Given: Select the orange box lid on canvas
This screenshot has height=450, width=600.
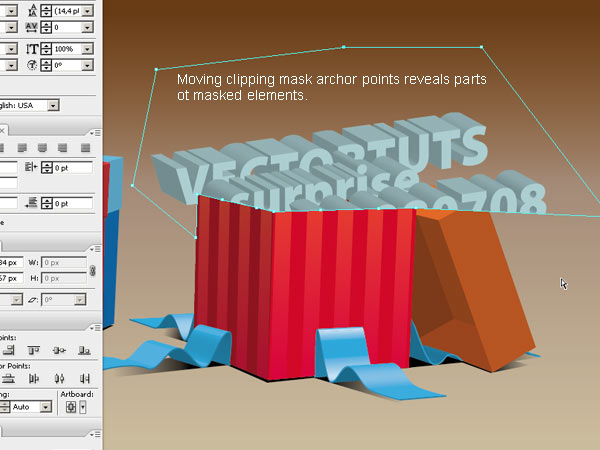Looking at the screenshot, I should [x=478, y=291].
